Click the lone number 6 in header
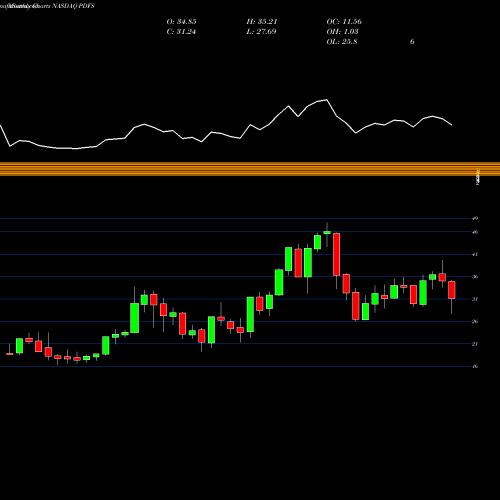This screenshot has height=500, width=500. tap(412, 42)
